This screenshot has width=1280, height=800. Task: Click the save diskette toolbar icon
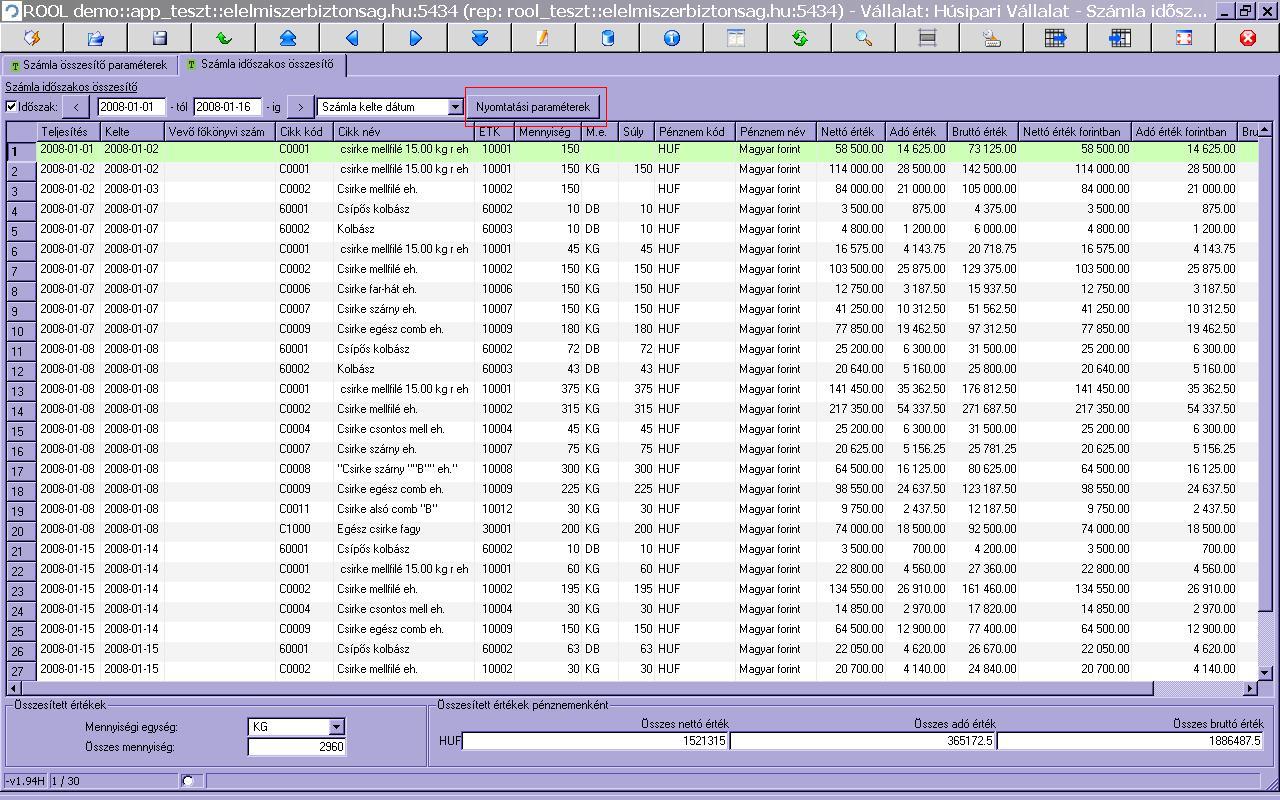pos(160,38)
